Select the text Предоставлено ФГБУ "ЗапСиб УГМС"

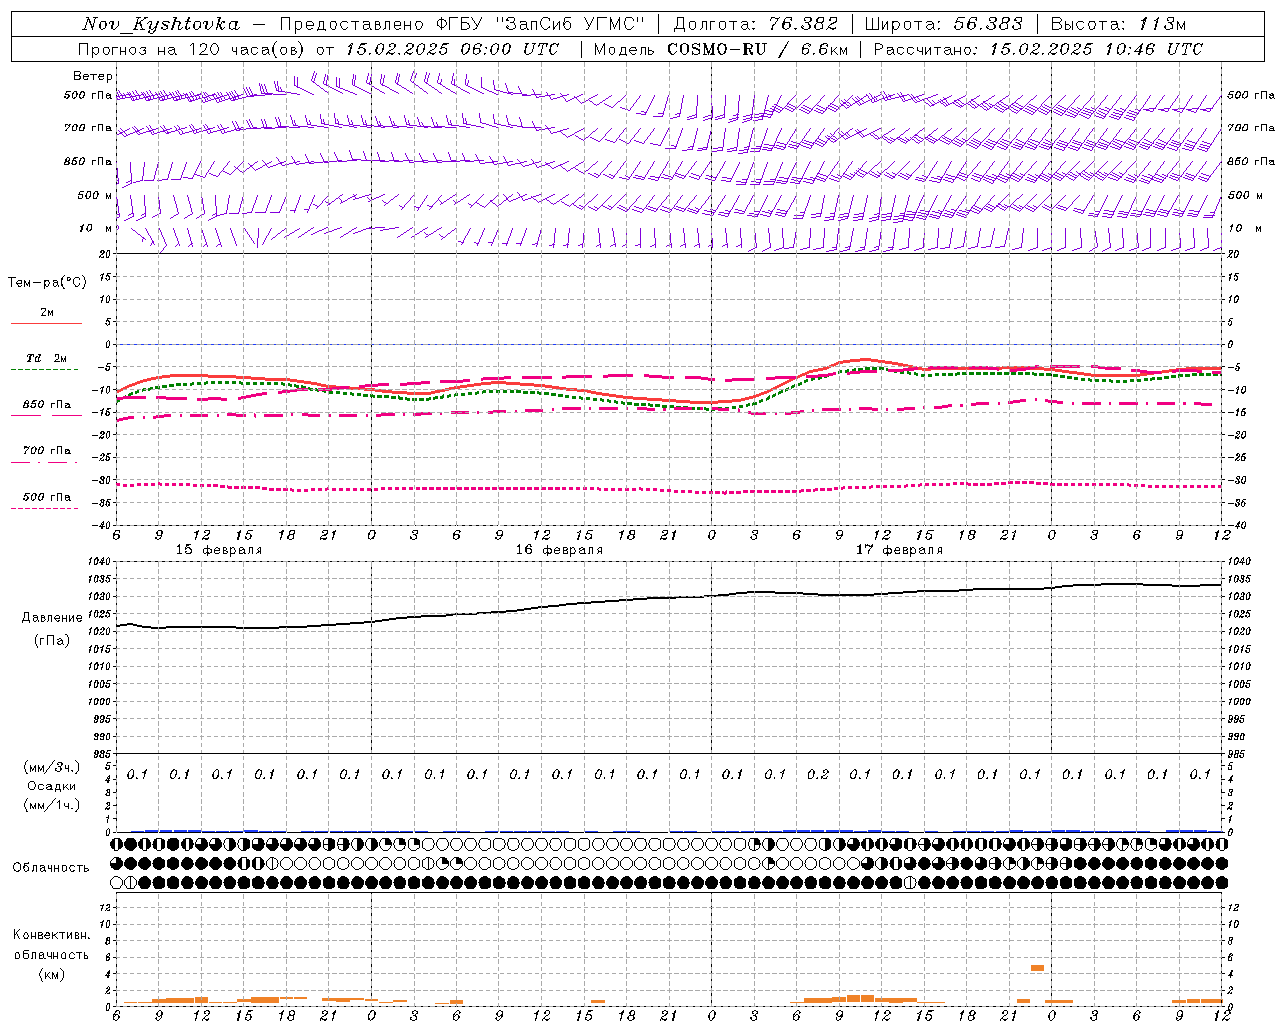[x=462, y=24]
